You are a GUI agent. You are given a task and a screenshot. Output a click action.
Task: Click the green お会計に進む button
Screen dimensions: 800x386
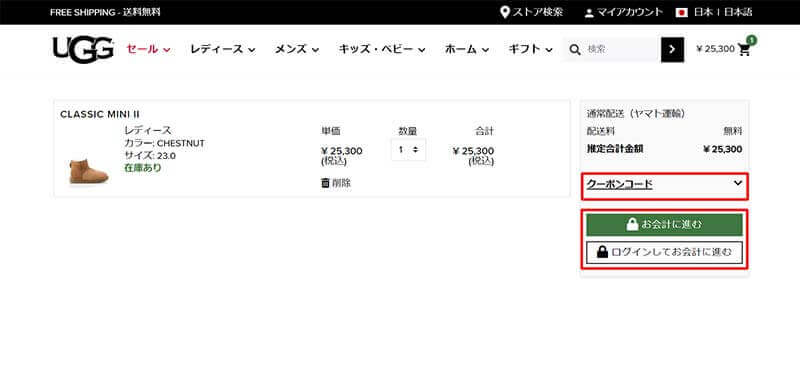664,224
